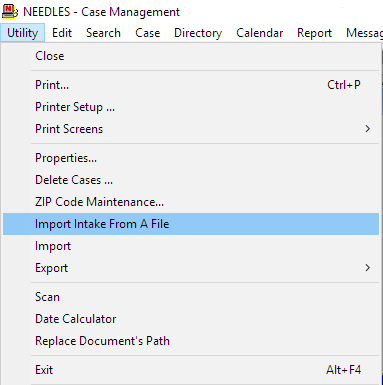Select Delete Cases ... entry

(191, 180)
